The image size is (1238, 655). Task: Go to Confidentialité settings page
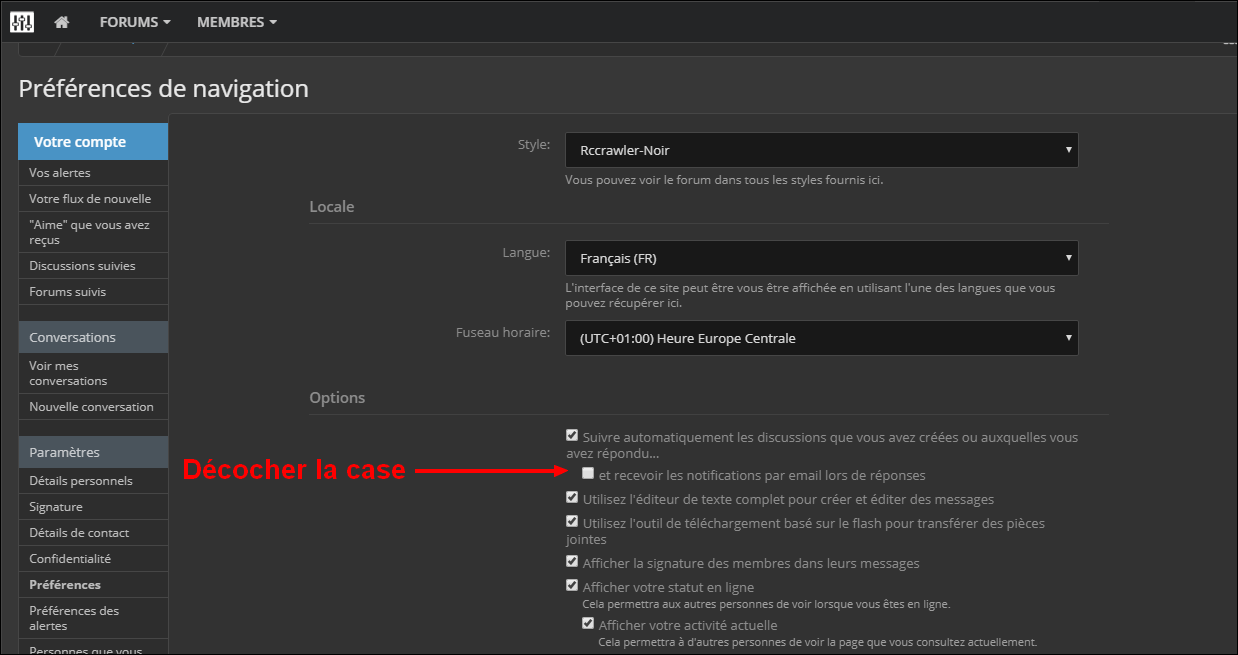click(70, 559)
